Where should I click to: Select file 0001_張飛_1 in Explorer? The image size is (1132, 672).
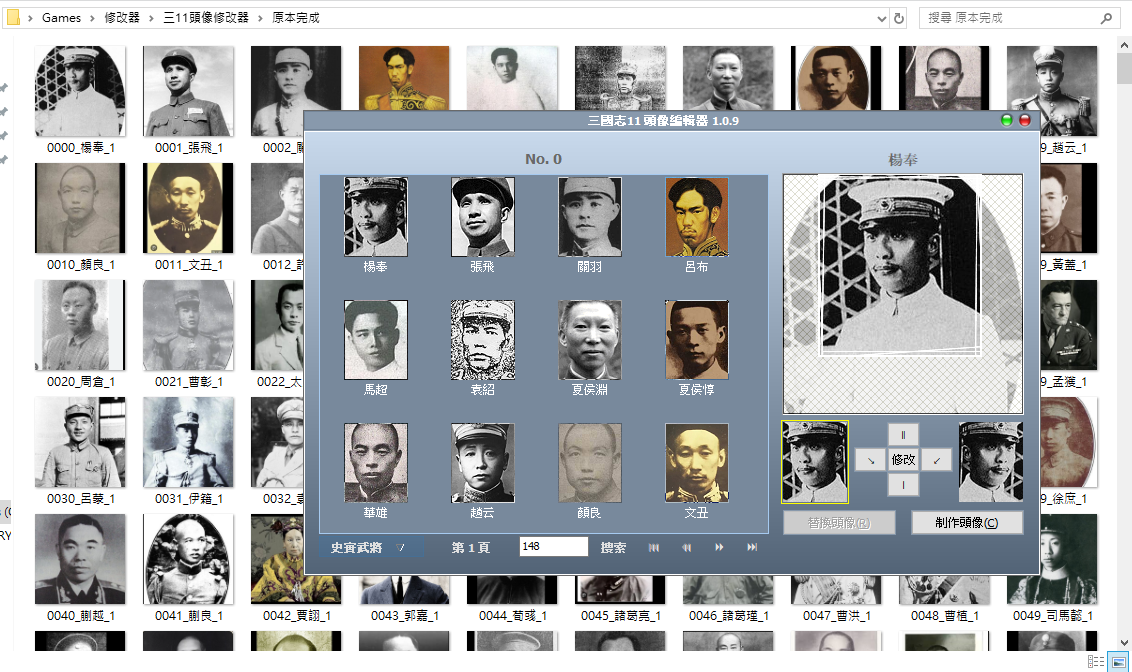point(188,100)
